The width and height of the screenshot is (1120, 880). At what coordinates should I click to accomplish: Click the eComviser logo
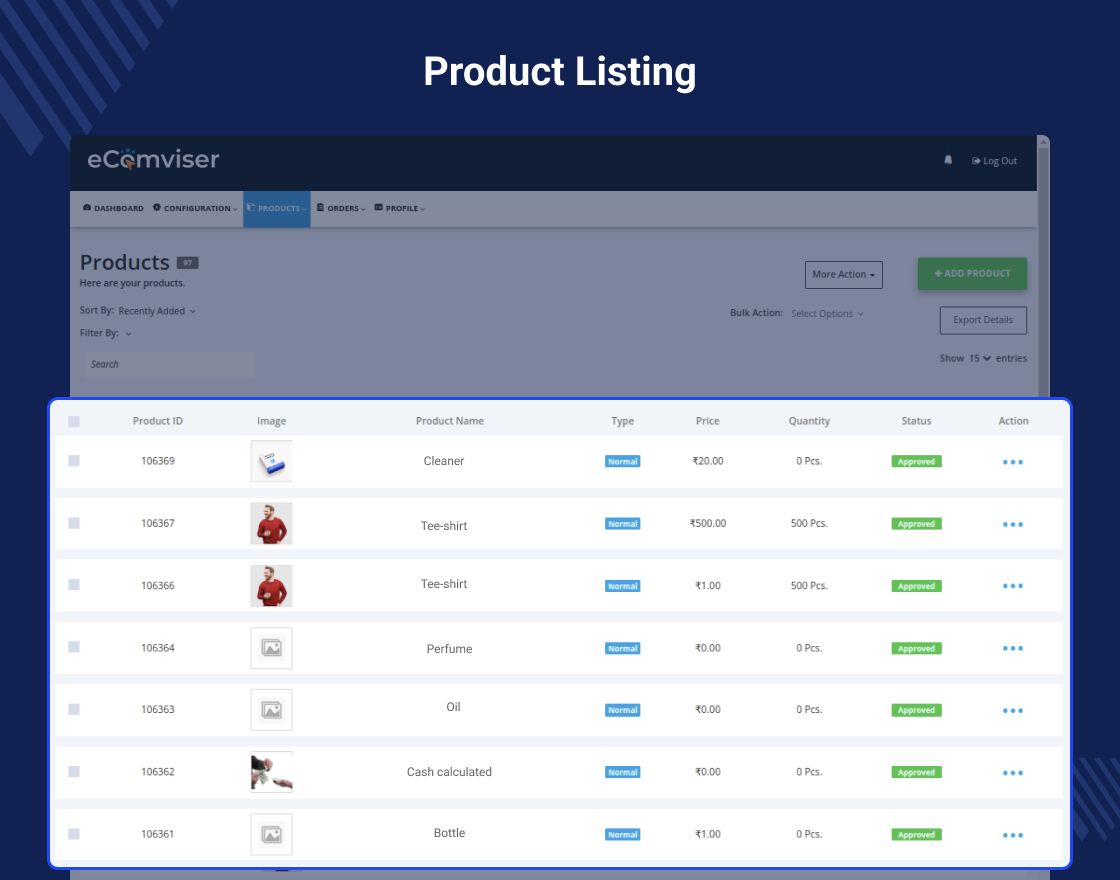153,159
